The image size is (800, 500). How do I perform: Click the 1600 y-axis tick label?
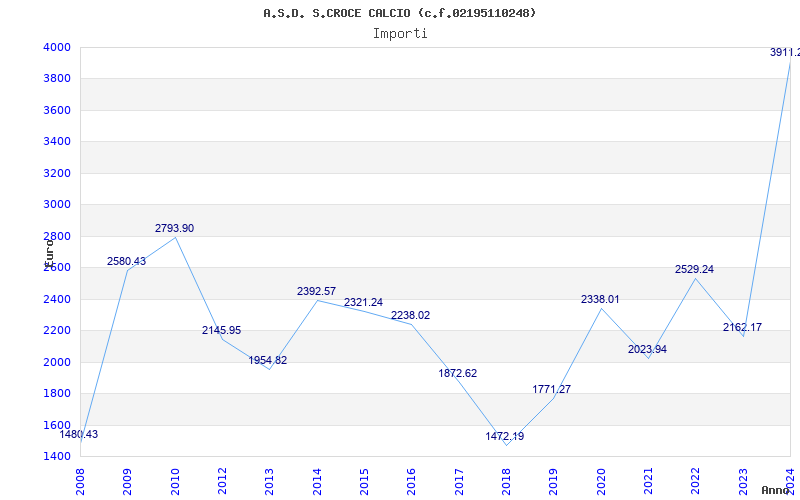tap(57, 425)
